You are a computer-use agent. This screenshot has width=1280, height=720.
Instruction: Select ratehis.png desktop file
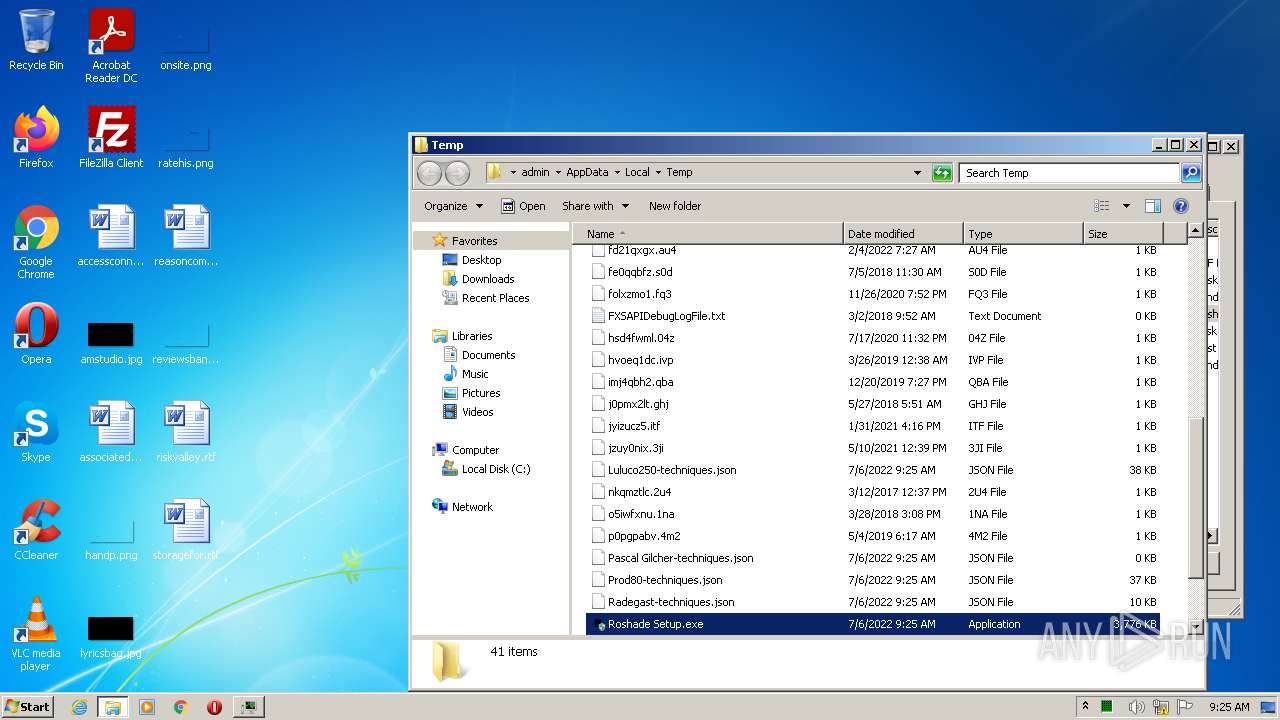pyautogui.click(x=186, y=144)
